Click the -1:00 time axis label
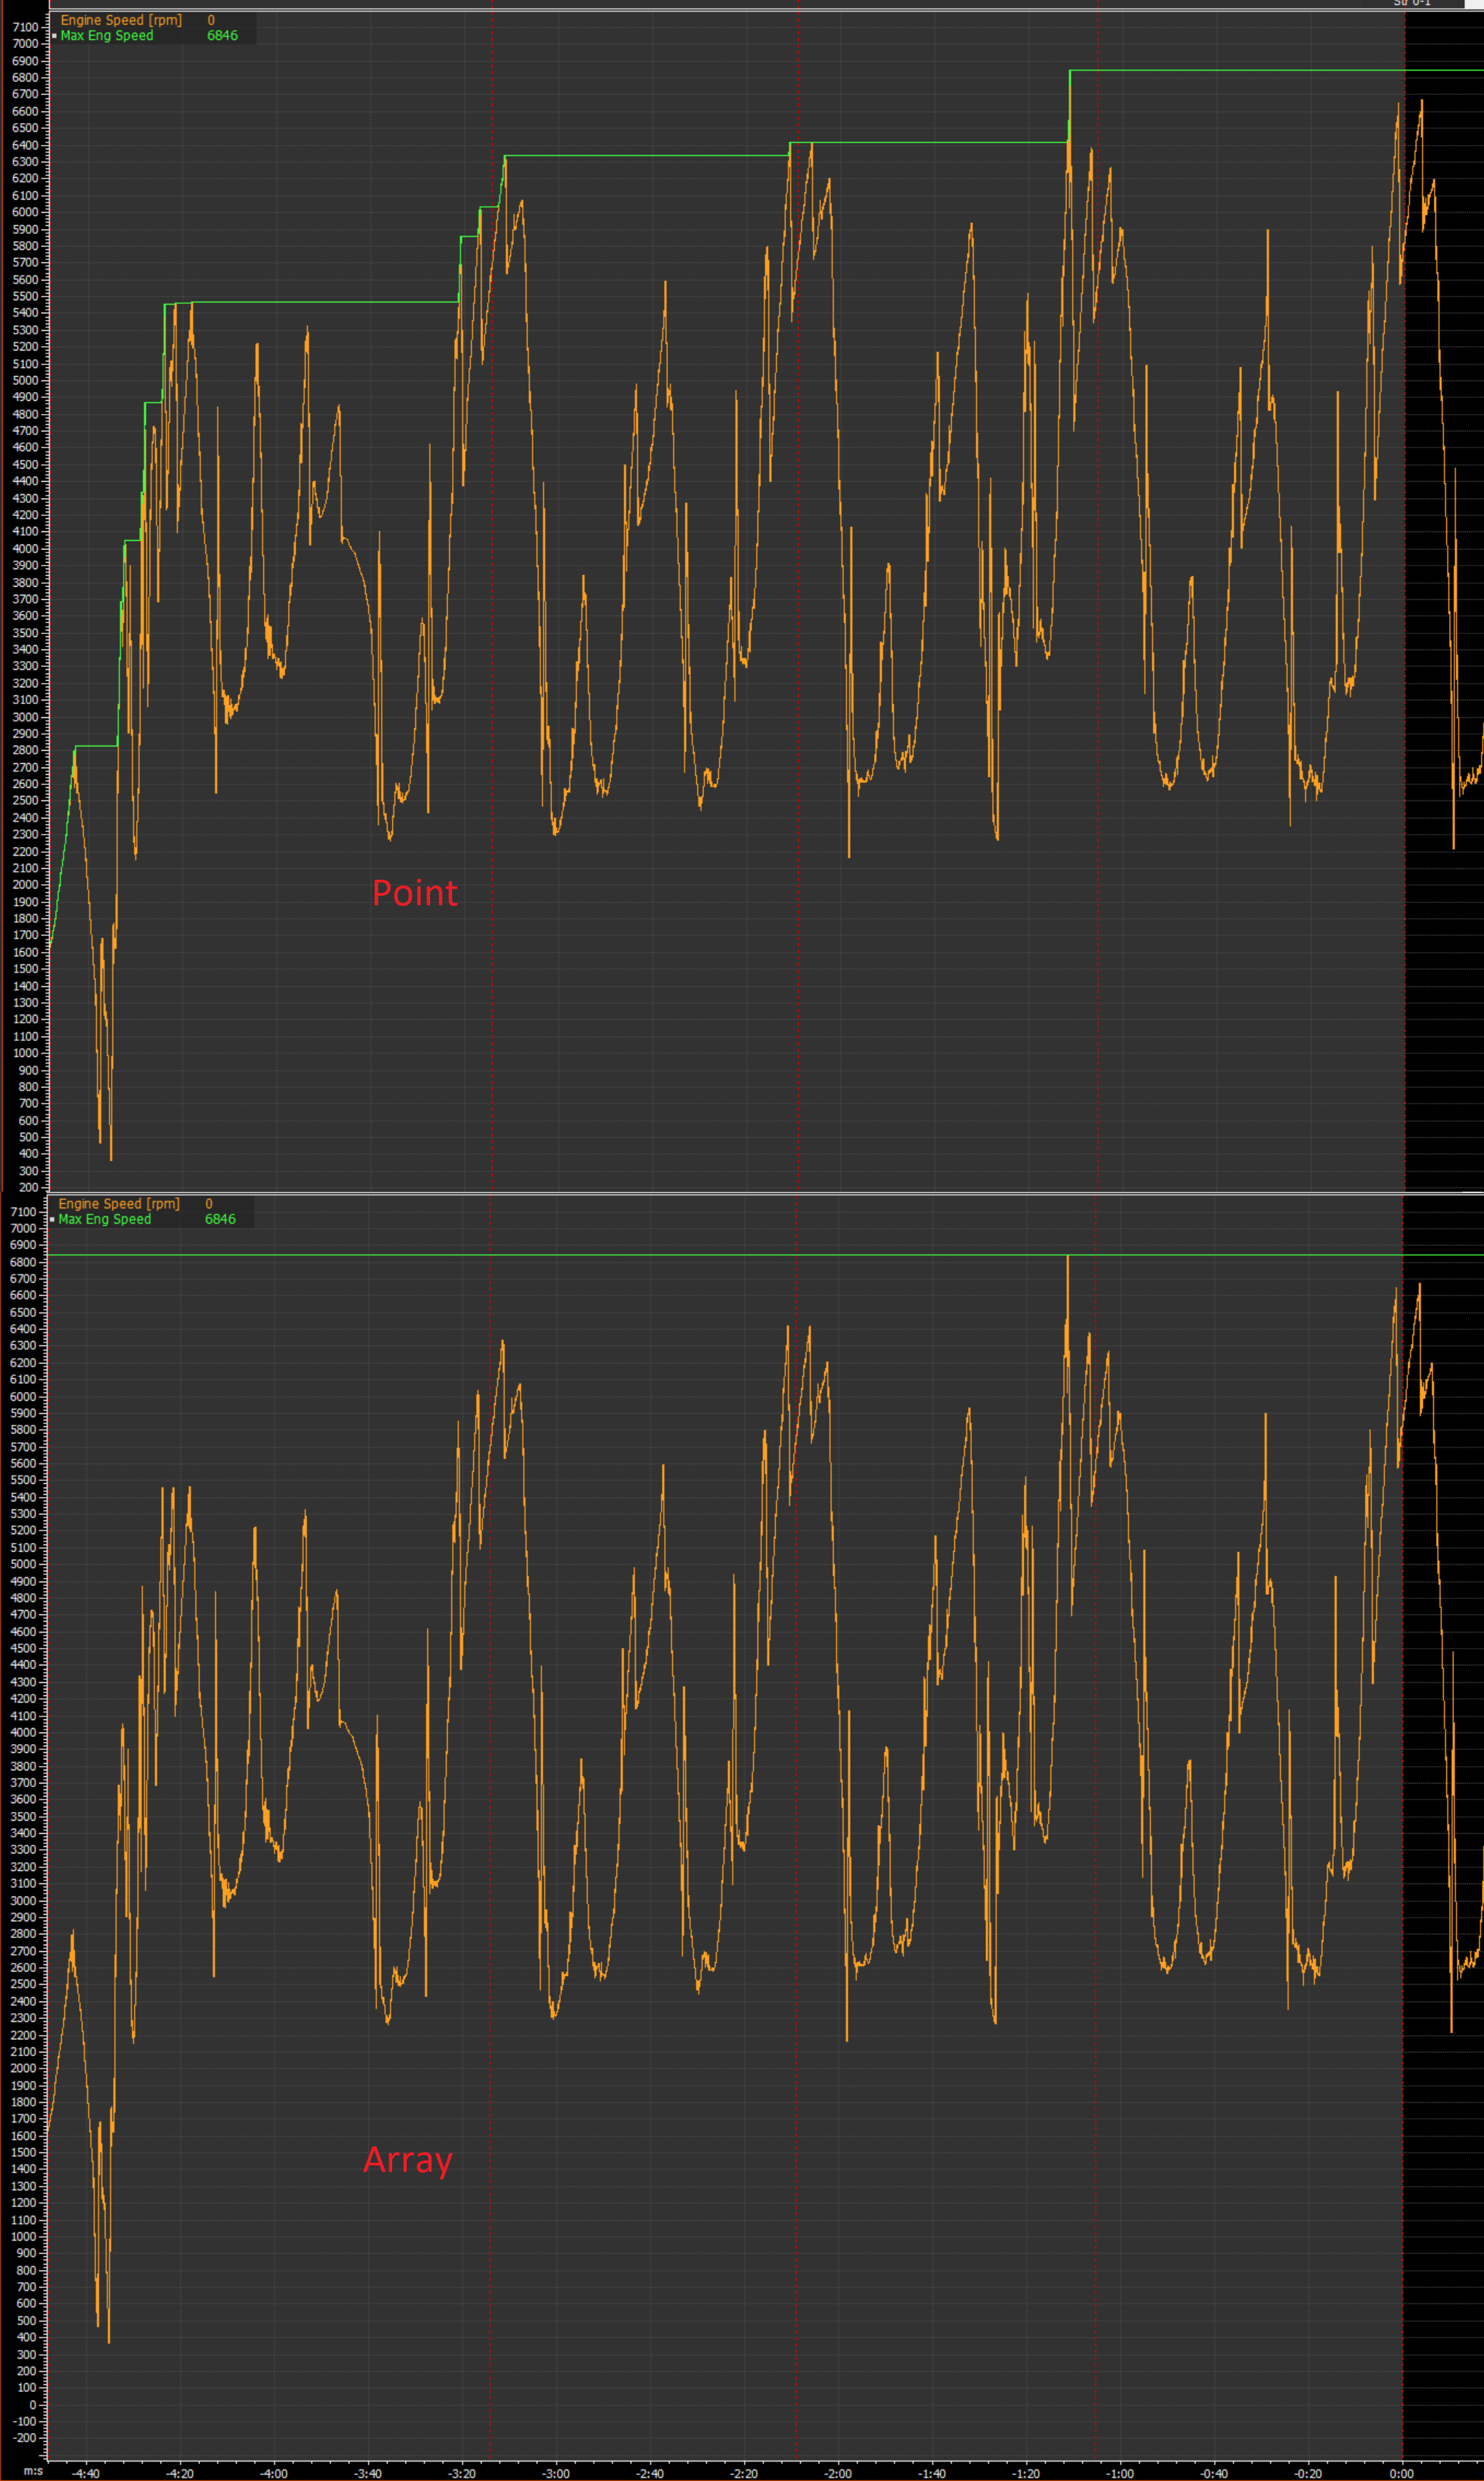 (1120, 2473)
